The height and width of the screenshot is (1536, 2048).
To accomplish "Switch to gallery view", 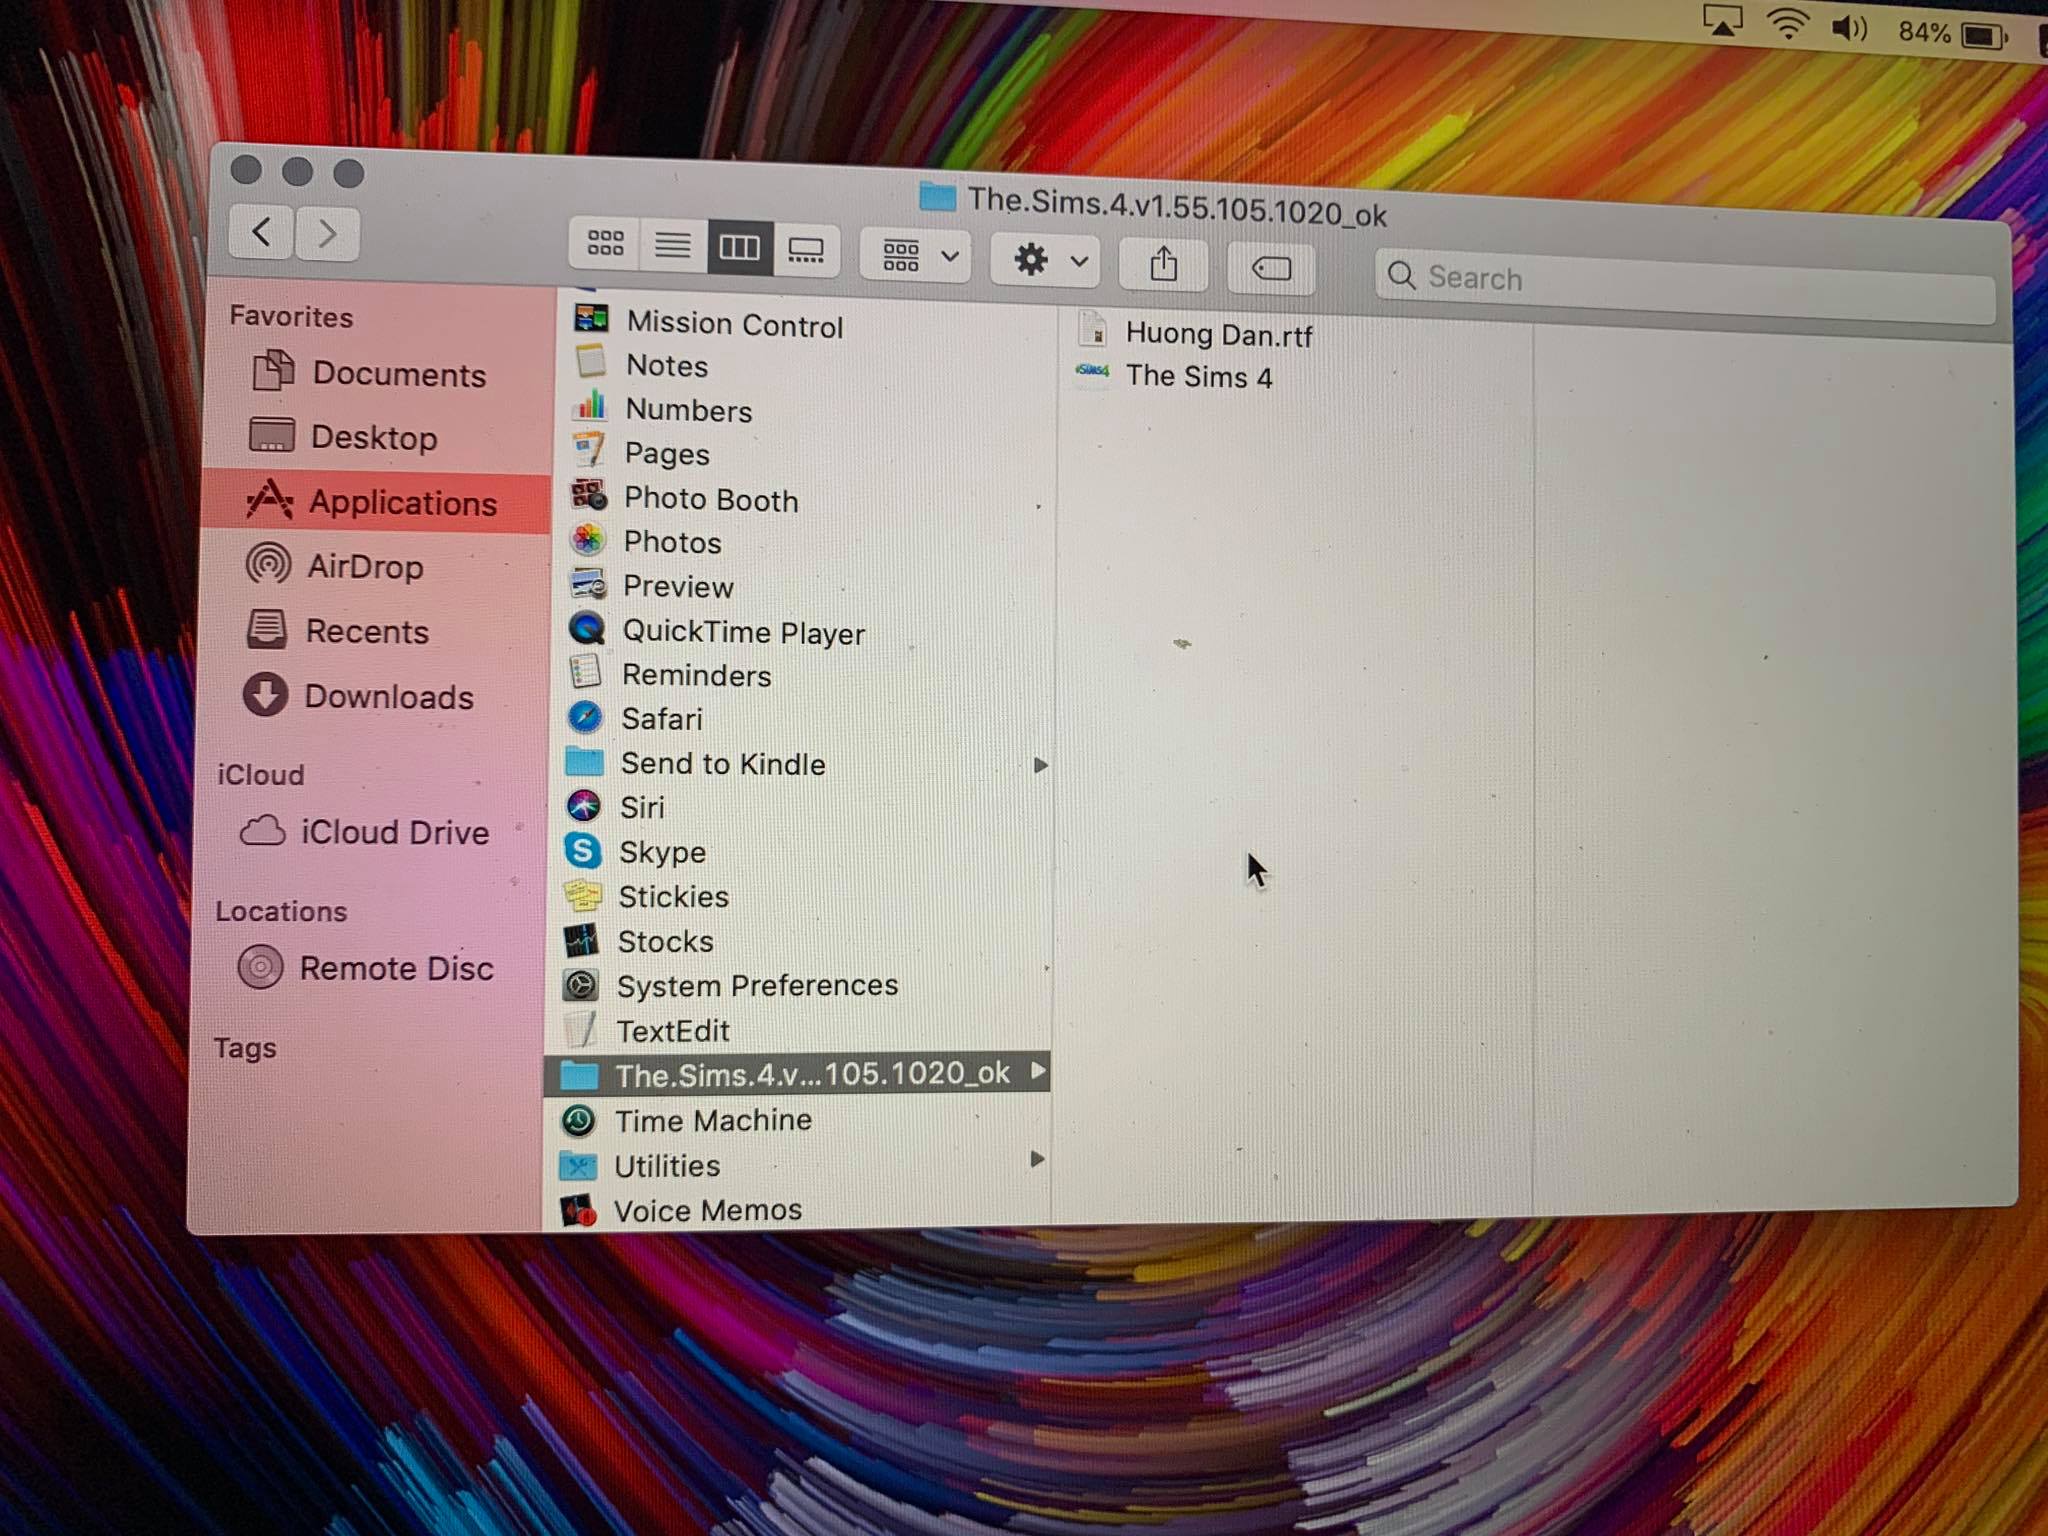I will pos(806,250).
